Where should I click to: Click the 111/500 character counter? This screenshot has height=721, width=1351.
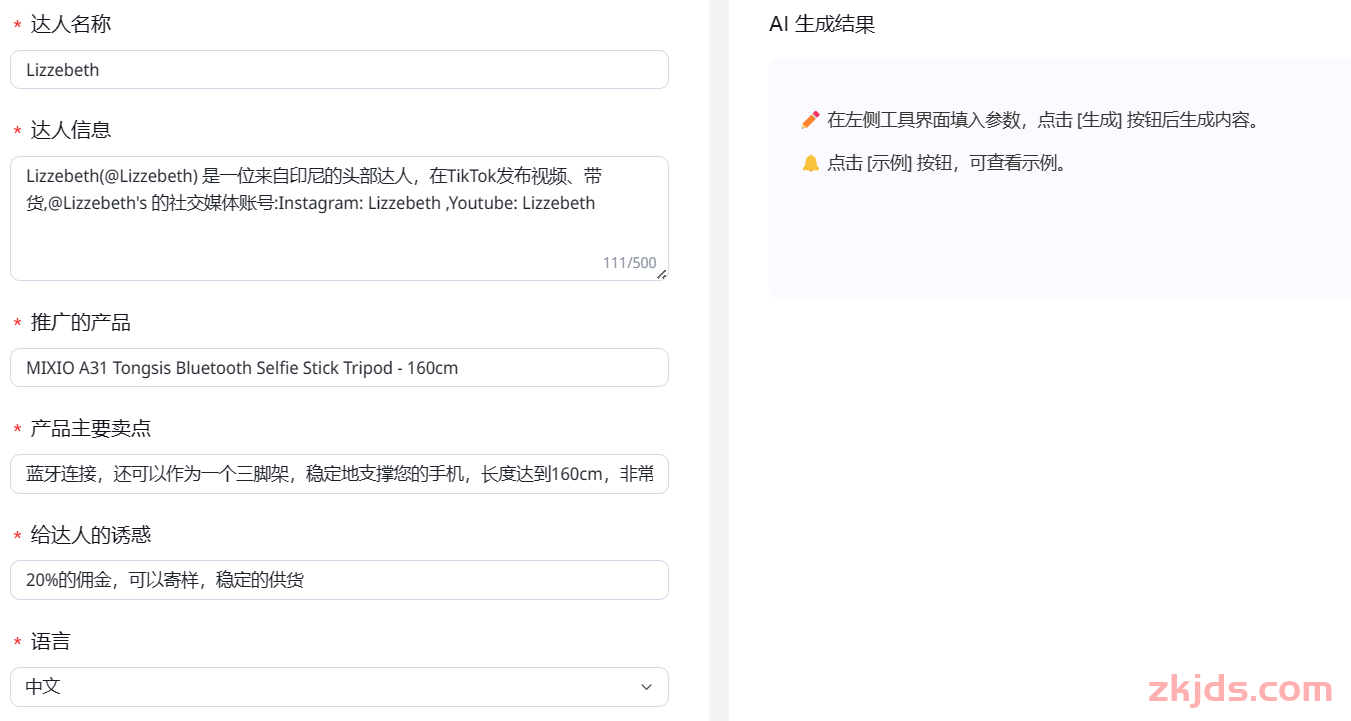pyautogui.click(x=630, y=263)
